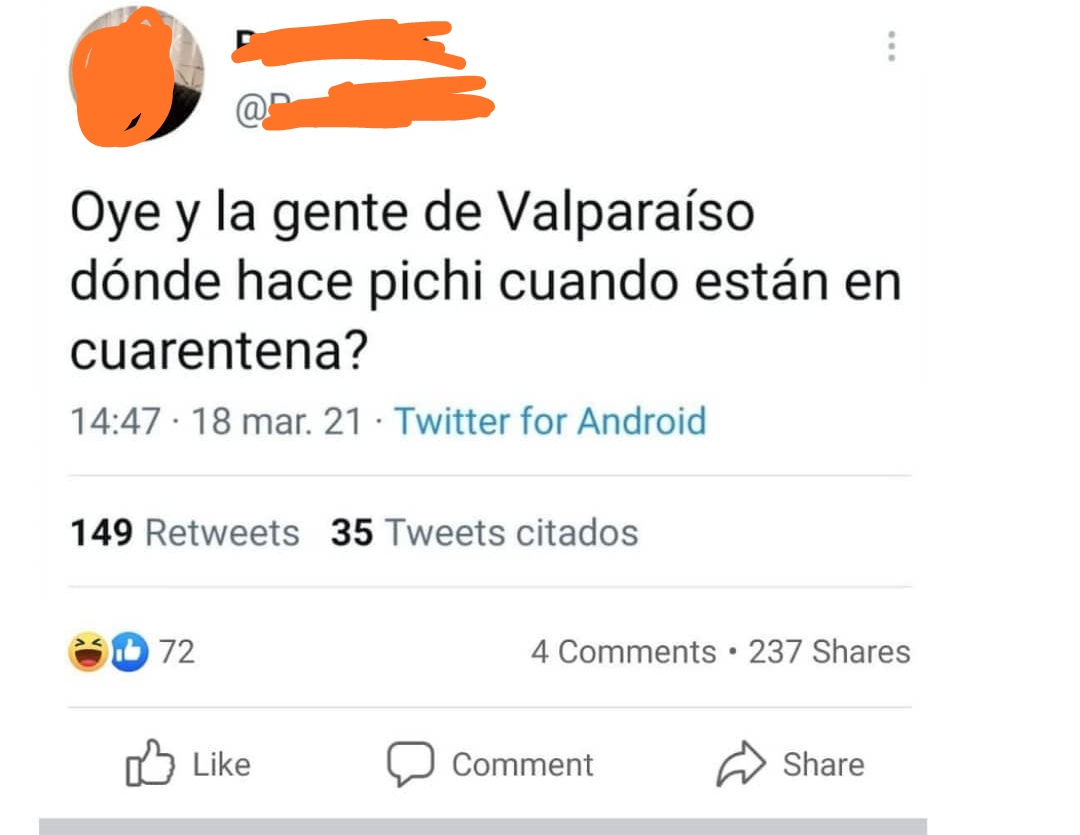Image resolution: width=1080 pixels, height=835 pixels.
Task: View the 237 Shares list
Action: click(x=829, y=652)
